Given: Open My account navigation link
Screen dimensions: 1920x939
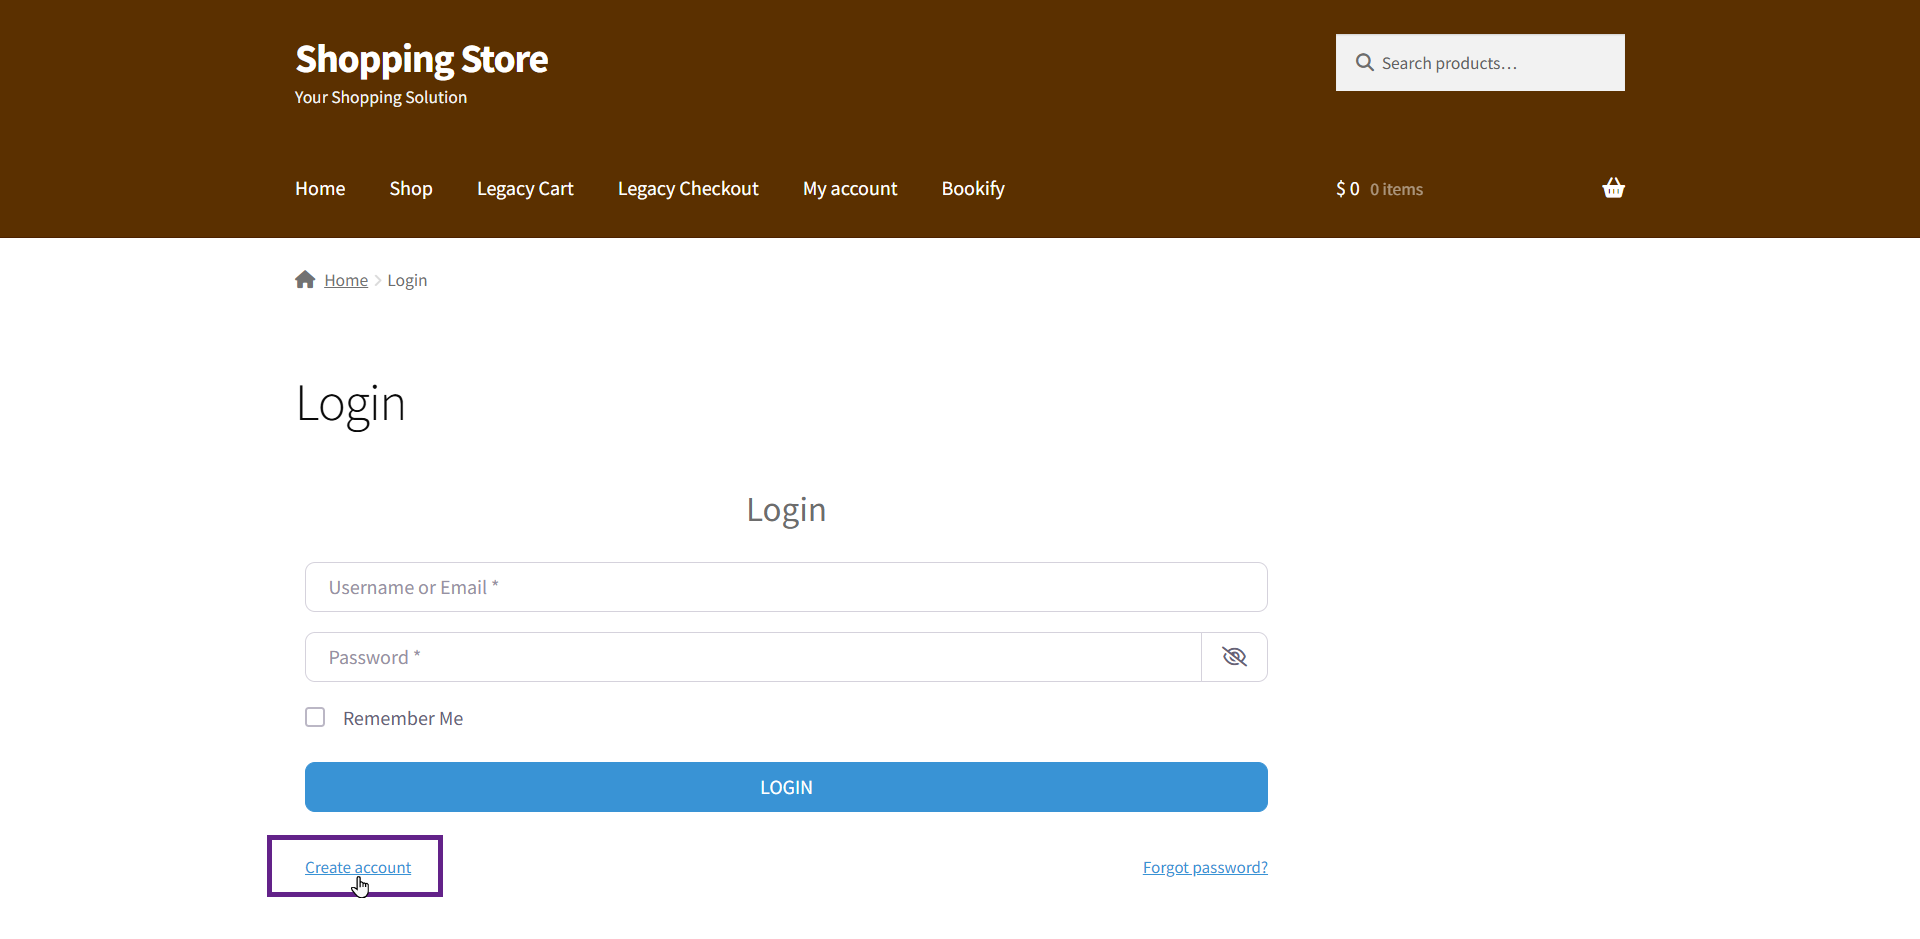Looking at the screenshot, I should [850, 189].
